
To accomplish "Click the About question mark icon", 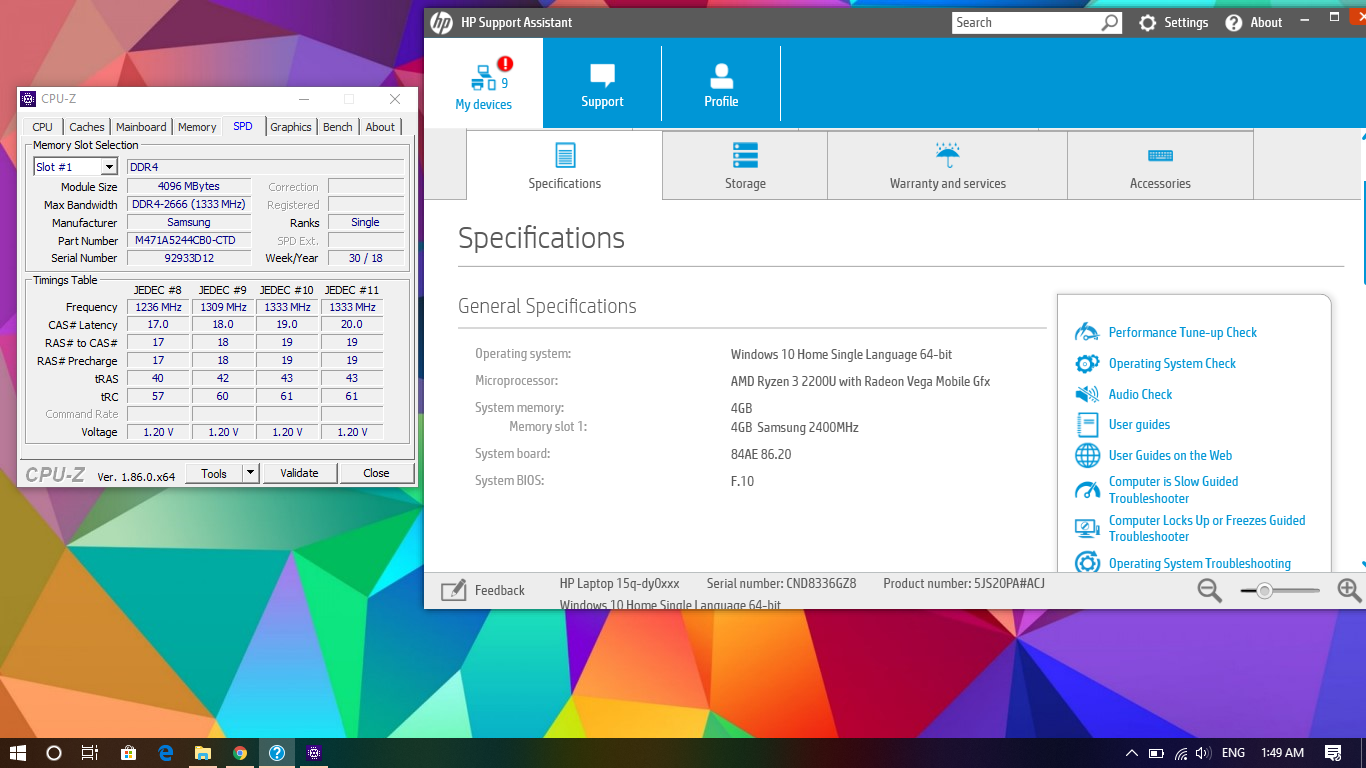I will point(1234,22).
